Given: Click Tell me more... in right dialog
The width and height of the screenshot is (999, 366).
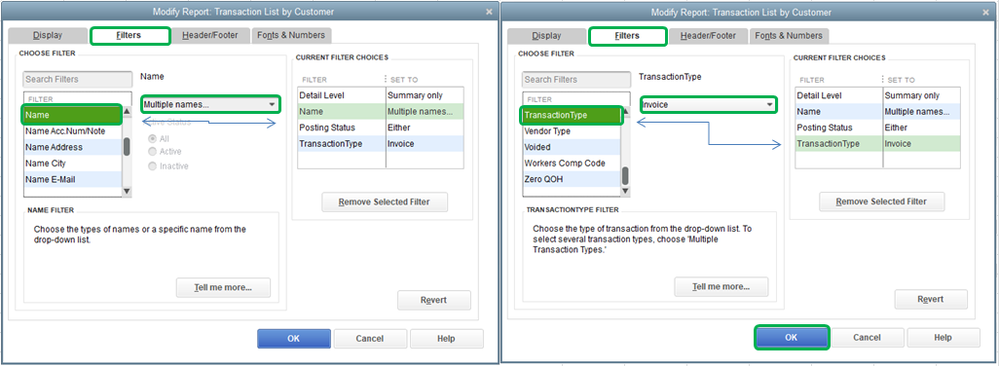Looking at the screenshot, I should point(721,287).
